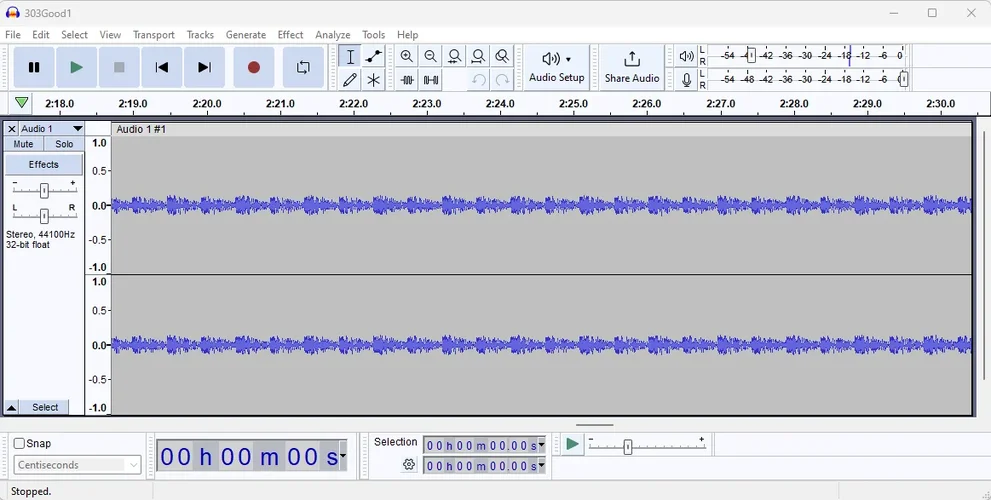Image resolution: width=991 pixels, height=500 pixels.
Task: Click the 2:24.0 timeline mark
Action: (500, 104)
